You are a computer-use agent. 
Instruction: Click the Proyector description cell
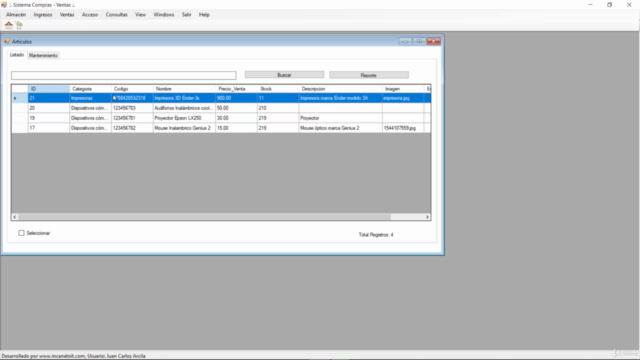[x=340, y=118]
